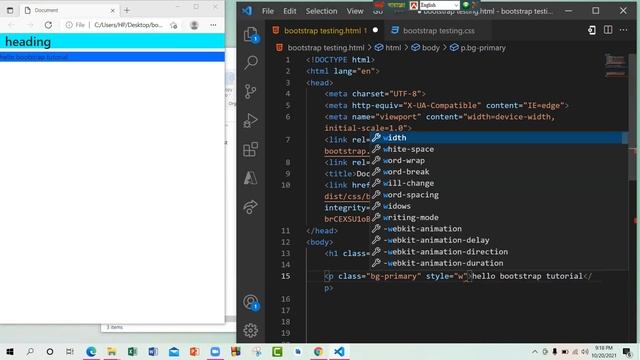Add page to favorites in browser
This screenshot has width=640, height=360.
click(173, 25)
